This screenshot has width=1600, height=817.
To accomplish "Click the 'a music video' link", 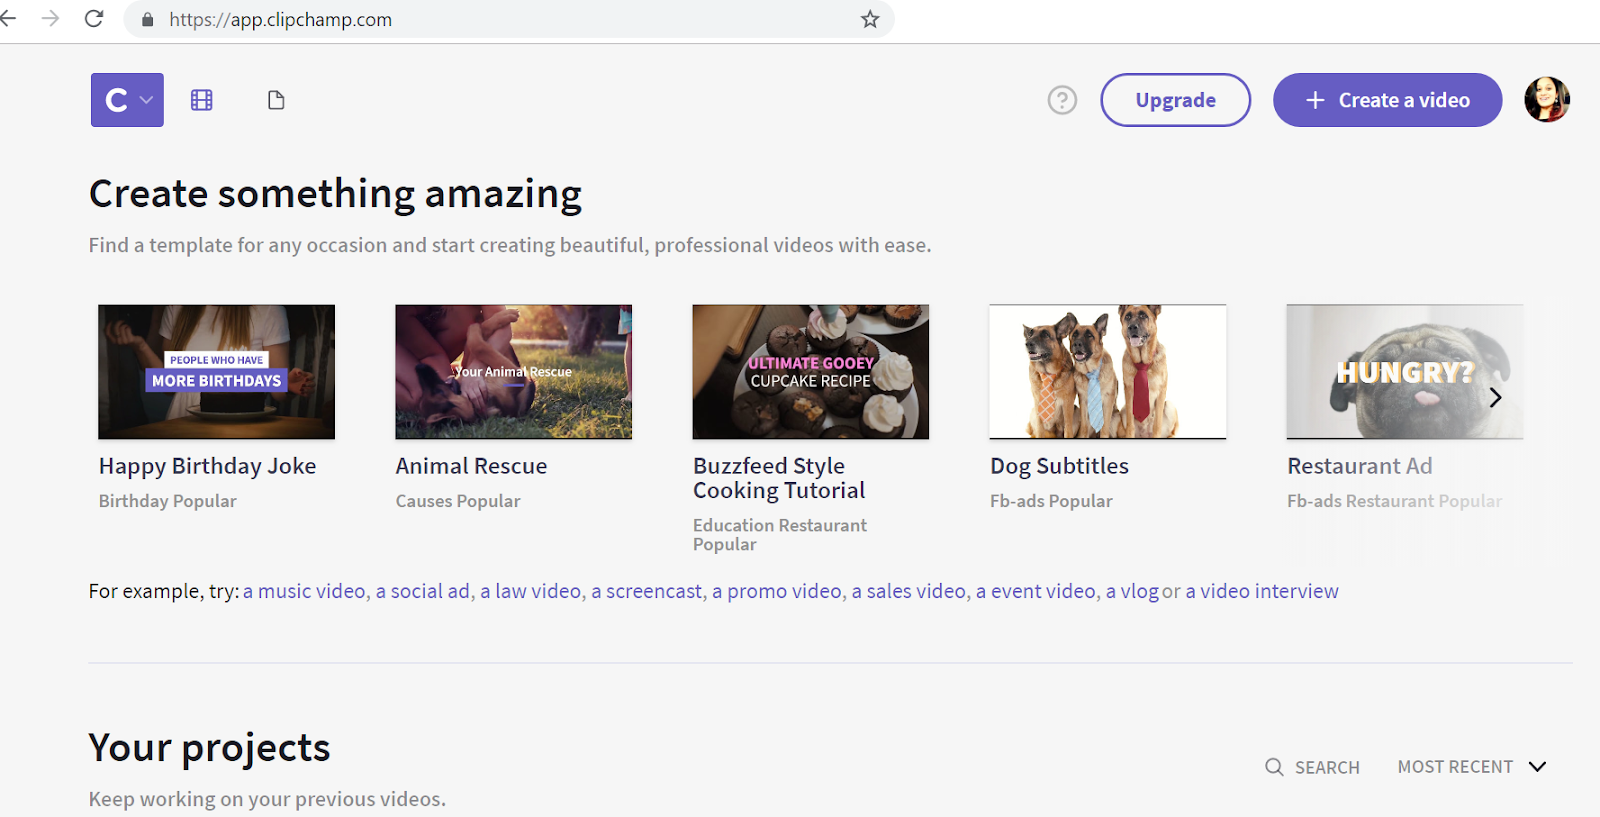I will coord(304,591).
